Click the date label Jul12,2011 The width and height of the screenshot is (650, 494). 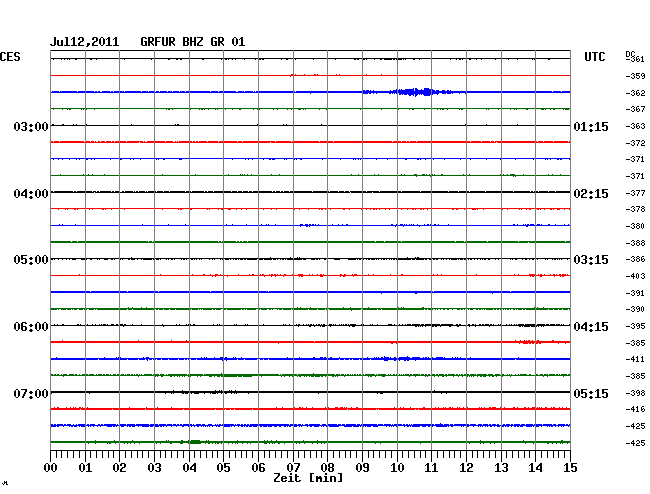click(84, 42)
